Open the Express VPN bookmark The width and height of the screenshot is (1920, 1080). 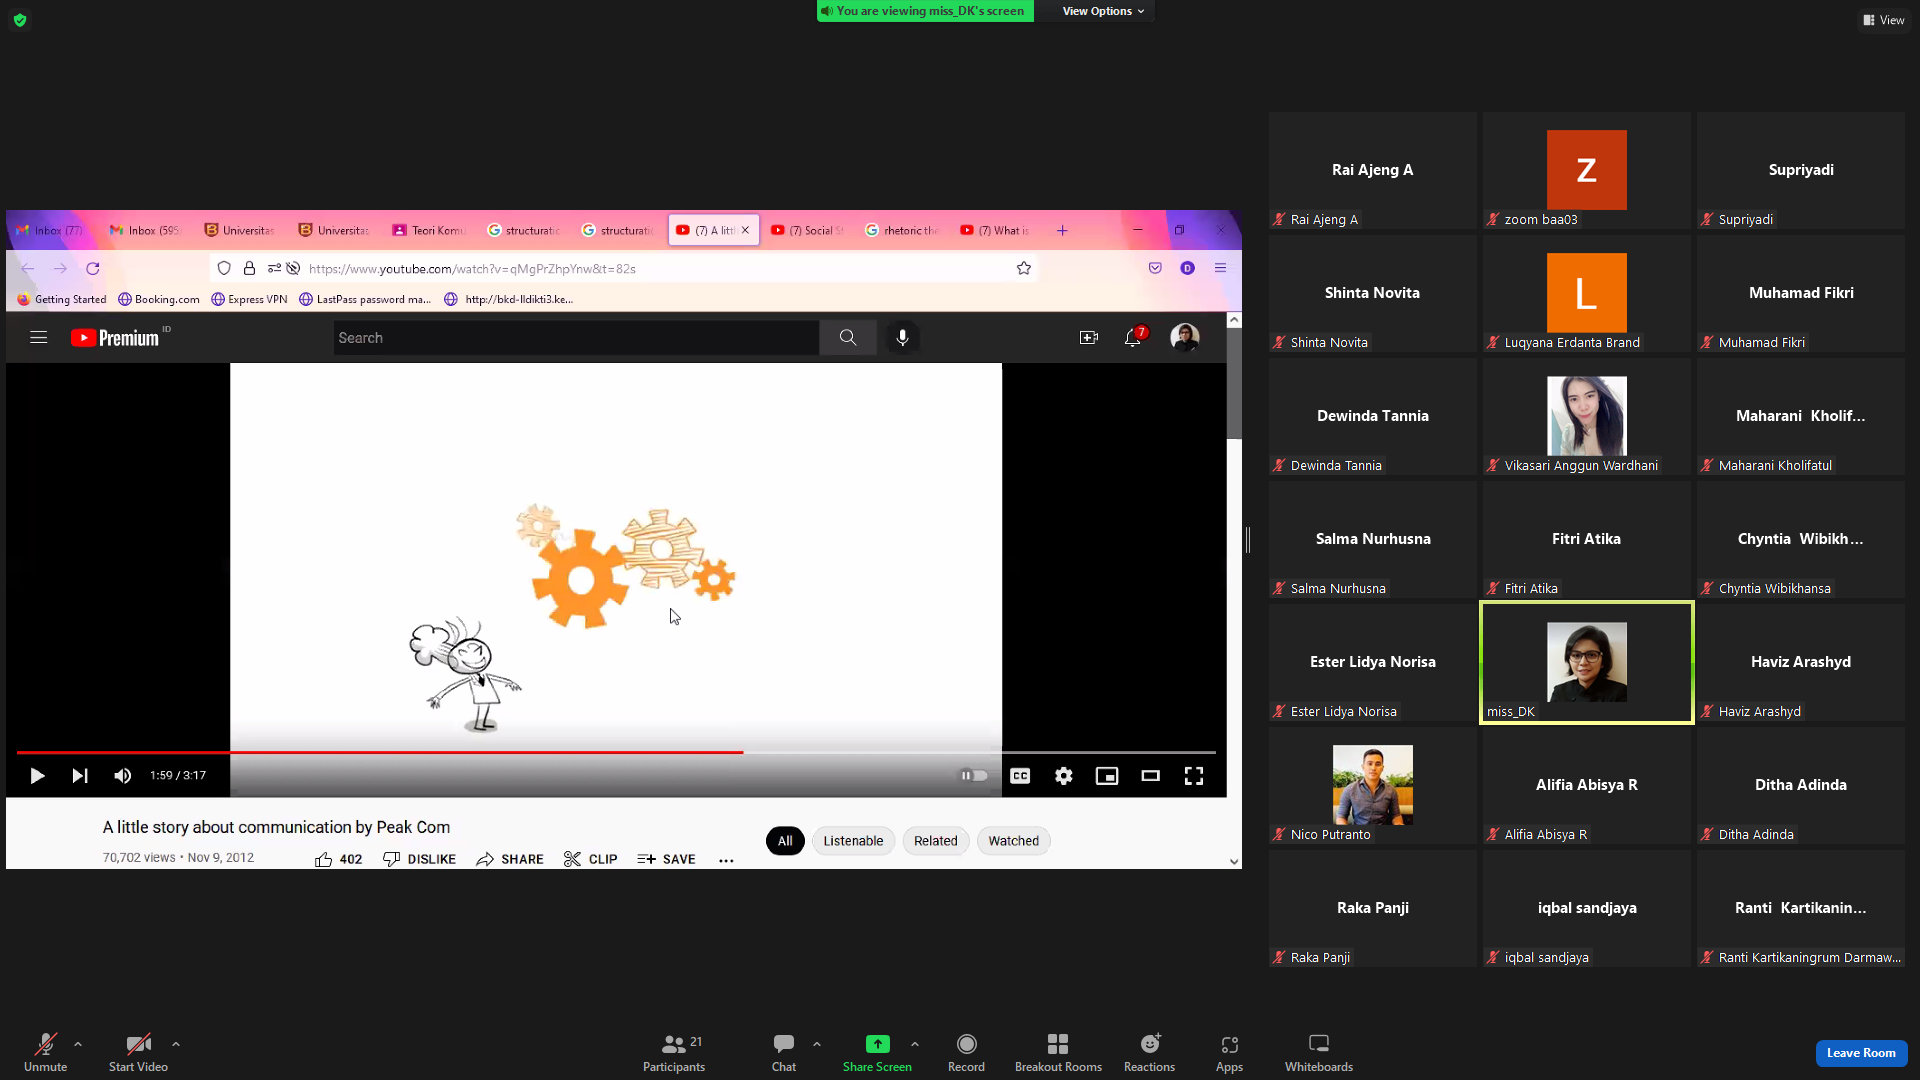tap(249, 299)
